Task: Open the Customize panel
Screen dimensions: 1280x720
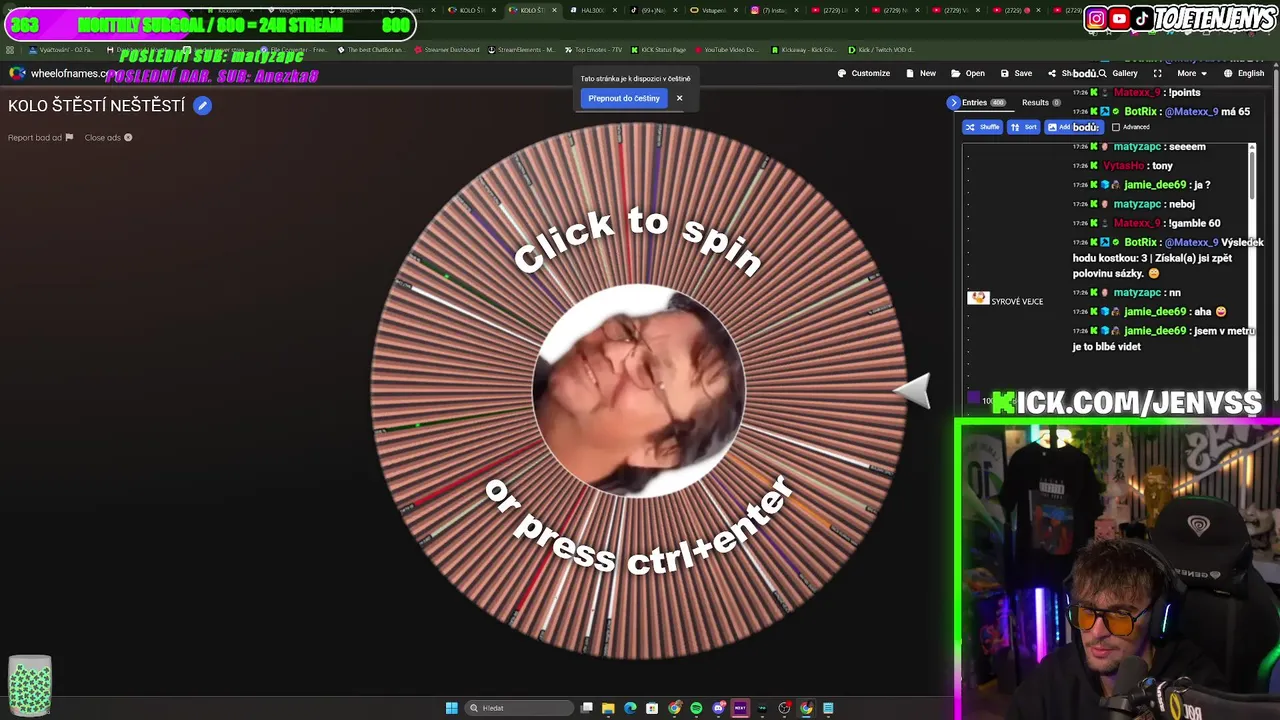Action: coord(863,73)
